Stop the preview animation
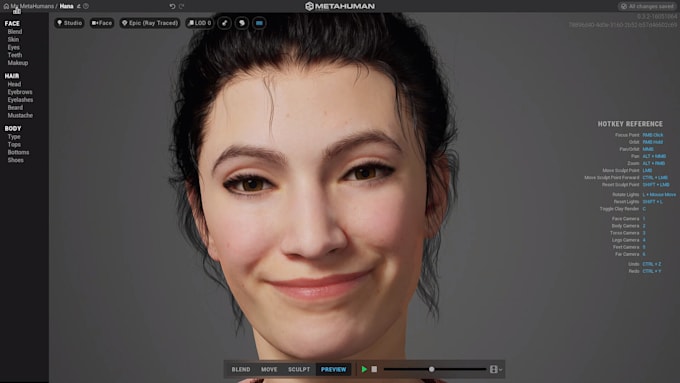Screen dimensions: 680x383 pos(374,369)
